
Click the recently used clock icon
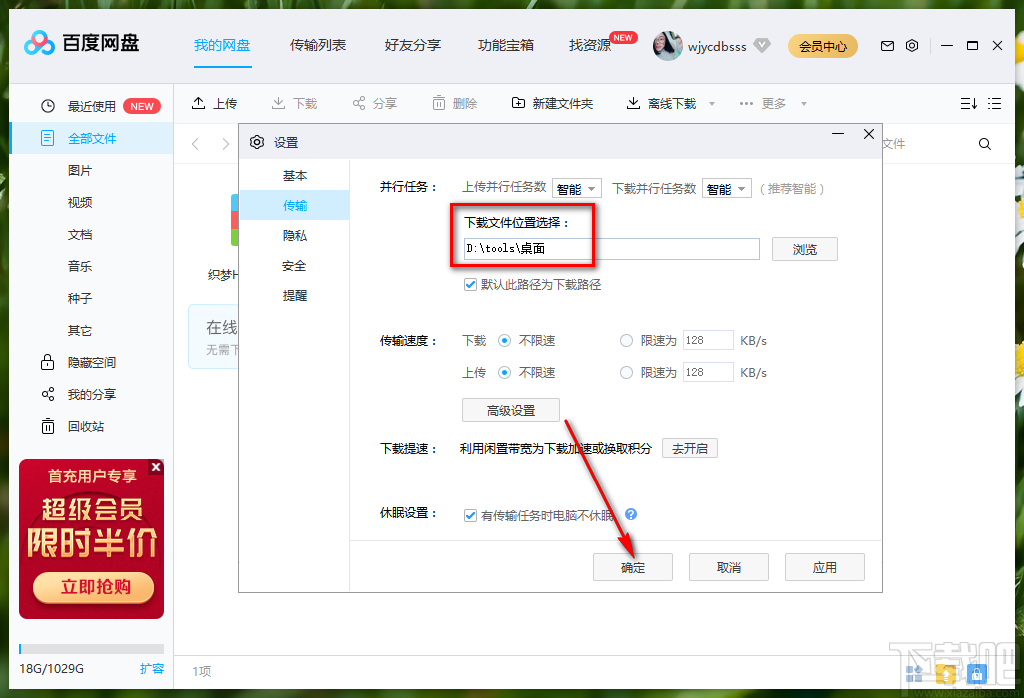point(48,106)
